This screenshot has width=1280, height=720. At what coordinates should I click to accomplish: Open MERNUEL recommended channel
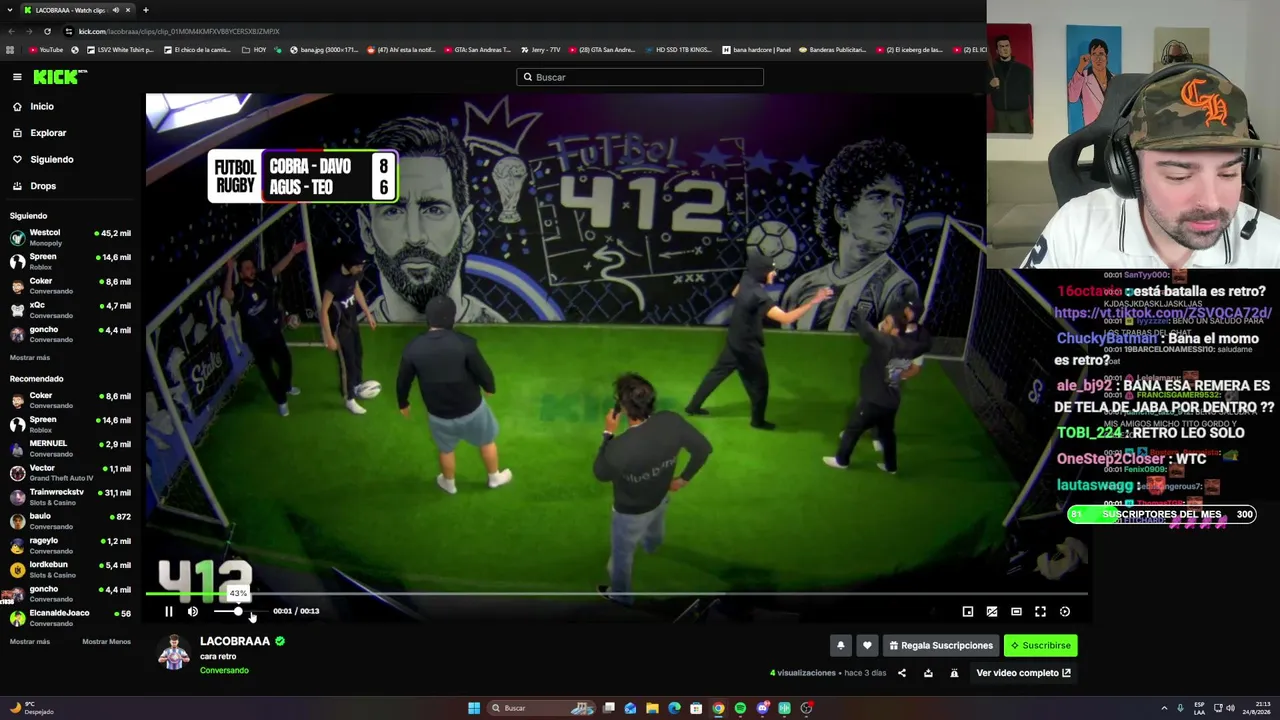coord(70,448)
